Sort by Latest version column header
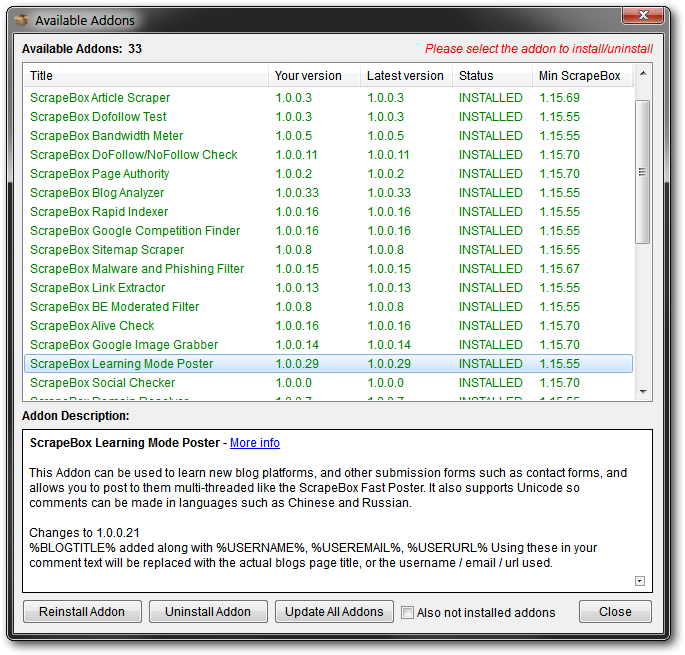The height and width of the screenshot is (655, 685). tap(405, 76)
